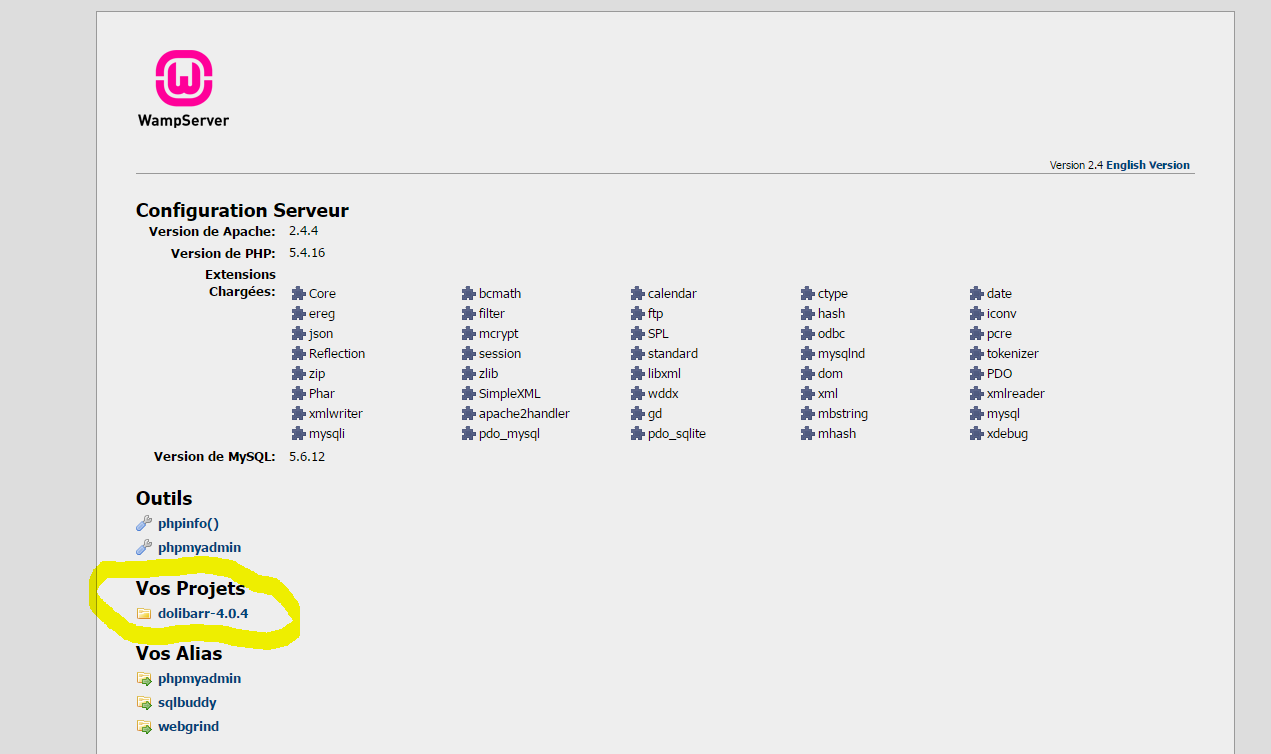Click the apache2handler extension name
1271x754 pixels.
[x=524, y=413]
